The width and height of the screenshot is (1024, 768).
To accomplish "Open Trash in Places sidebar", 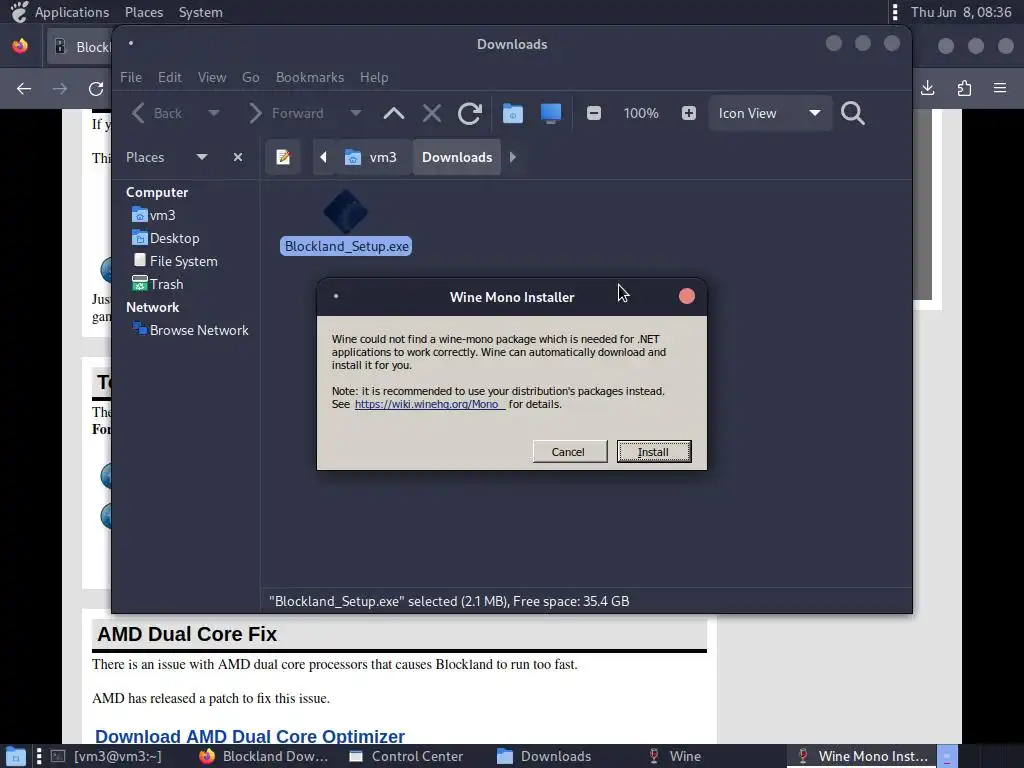I will (x=157, y=284).
